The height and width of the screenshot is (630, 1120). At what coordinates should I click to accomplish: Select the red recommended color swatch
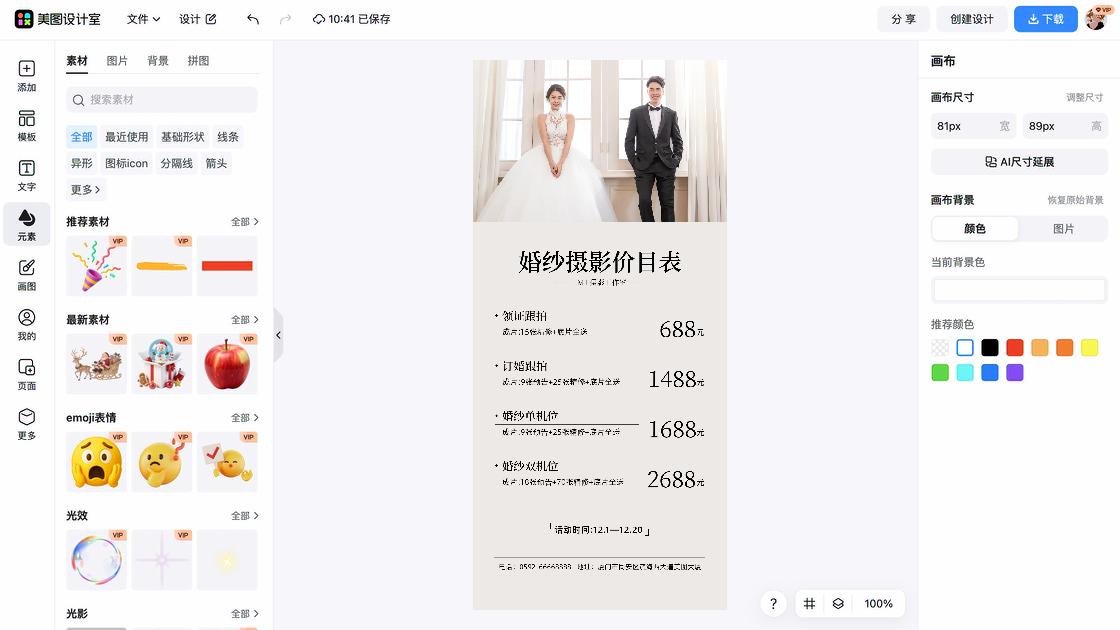[1014, 347]
